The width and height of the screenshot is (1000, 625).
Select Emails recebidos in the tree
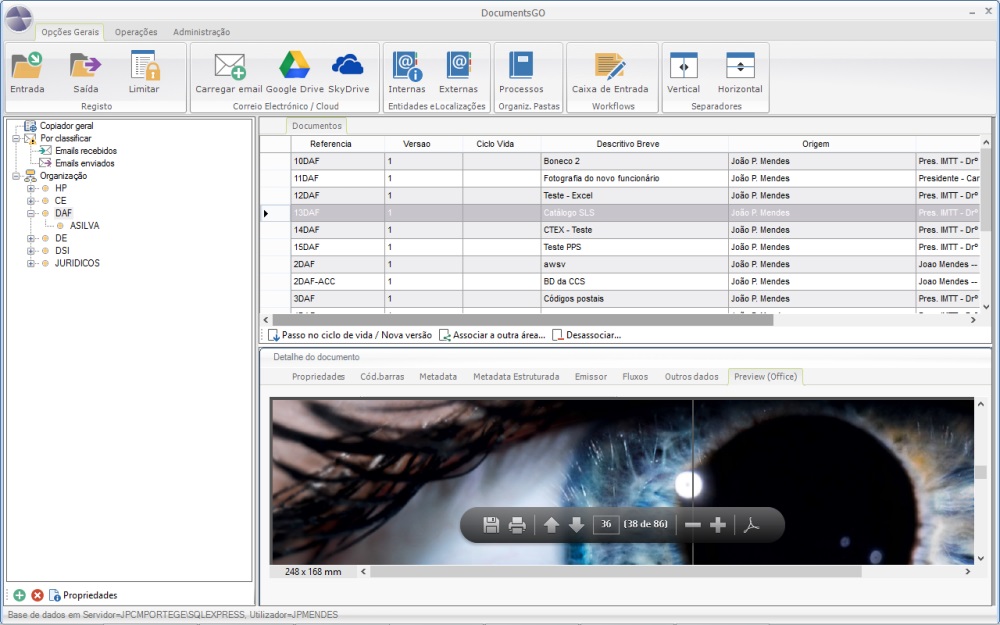(x=85, y=150)
